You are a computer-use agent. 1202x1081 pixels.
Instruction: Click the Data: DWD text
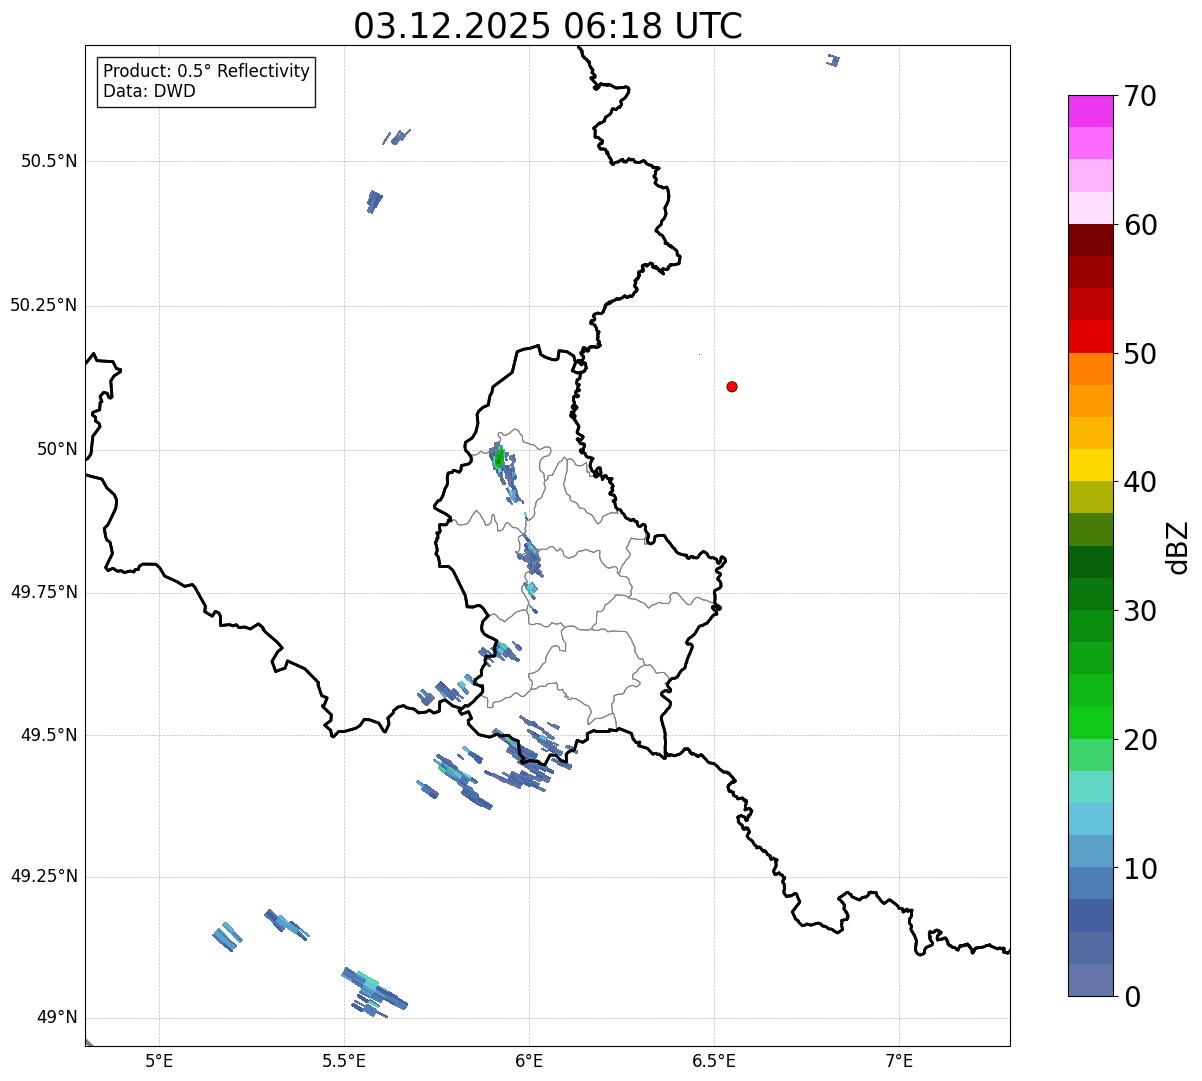[x=149, y=91]
